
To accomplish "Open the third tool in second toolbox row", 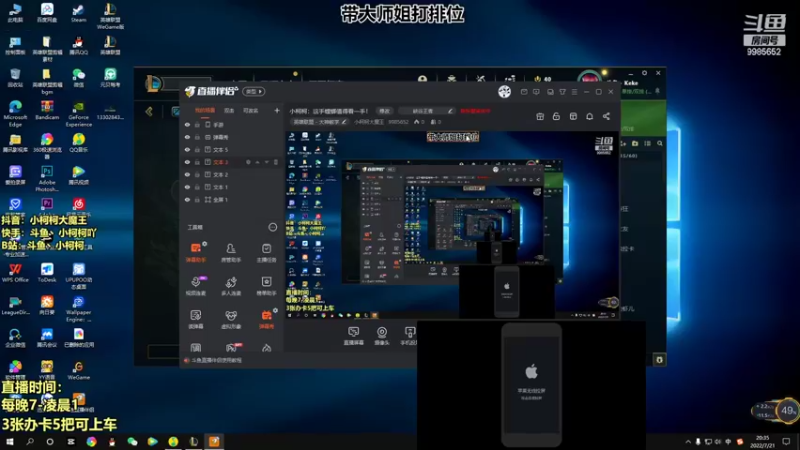I will click(266, 286).
